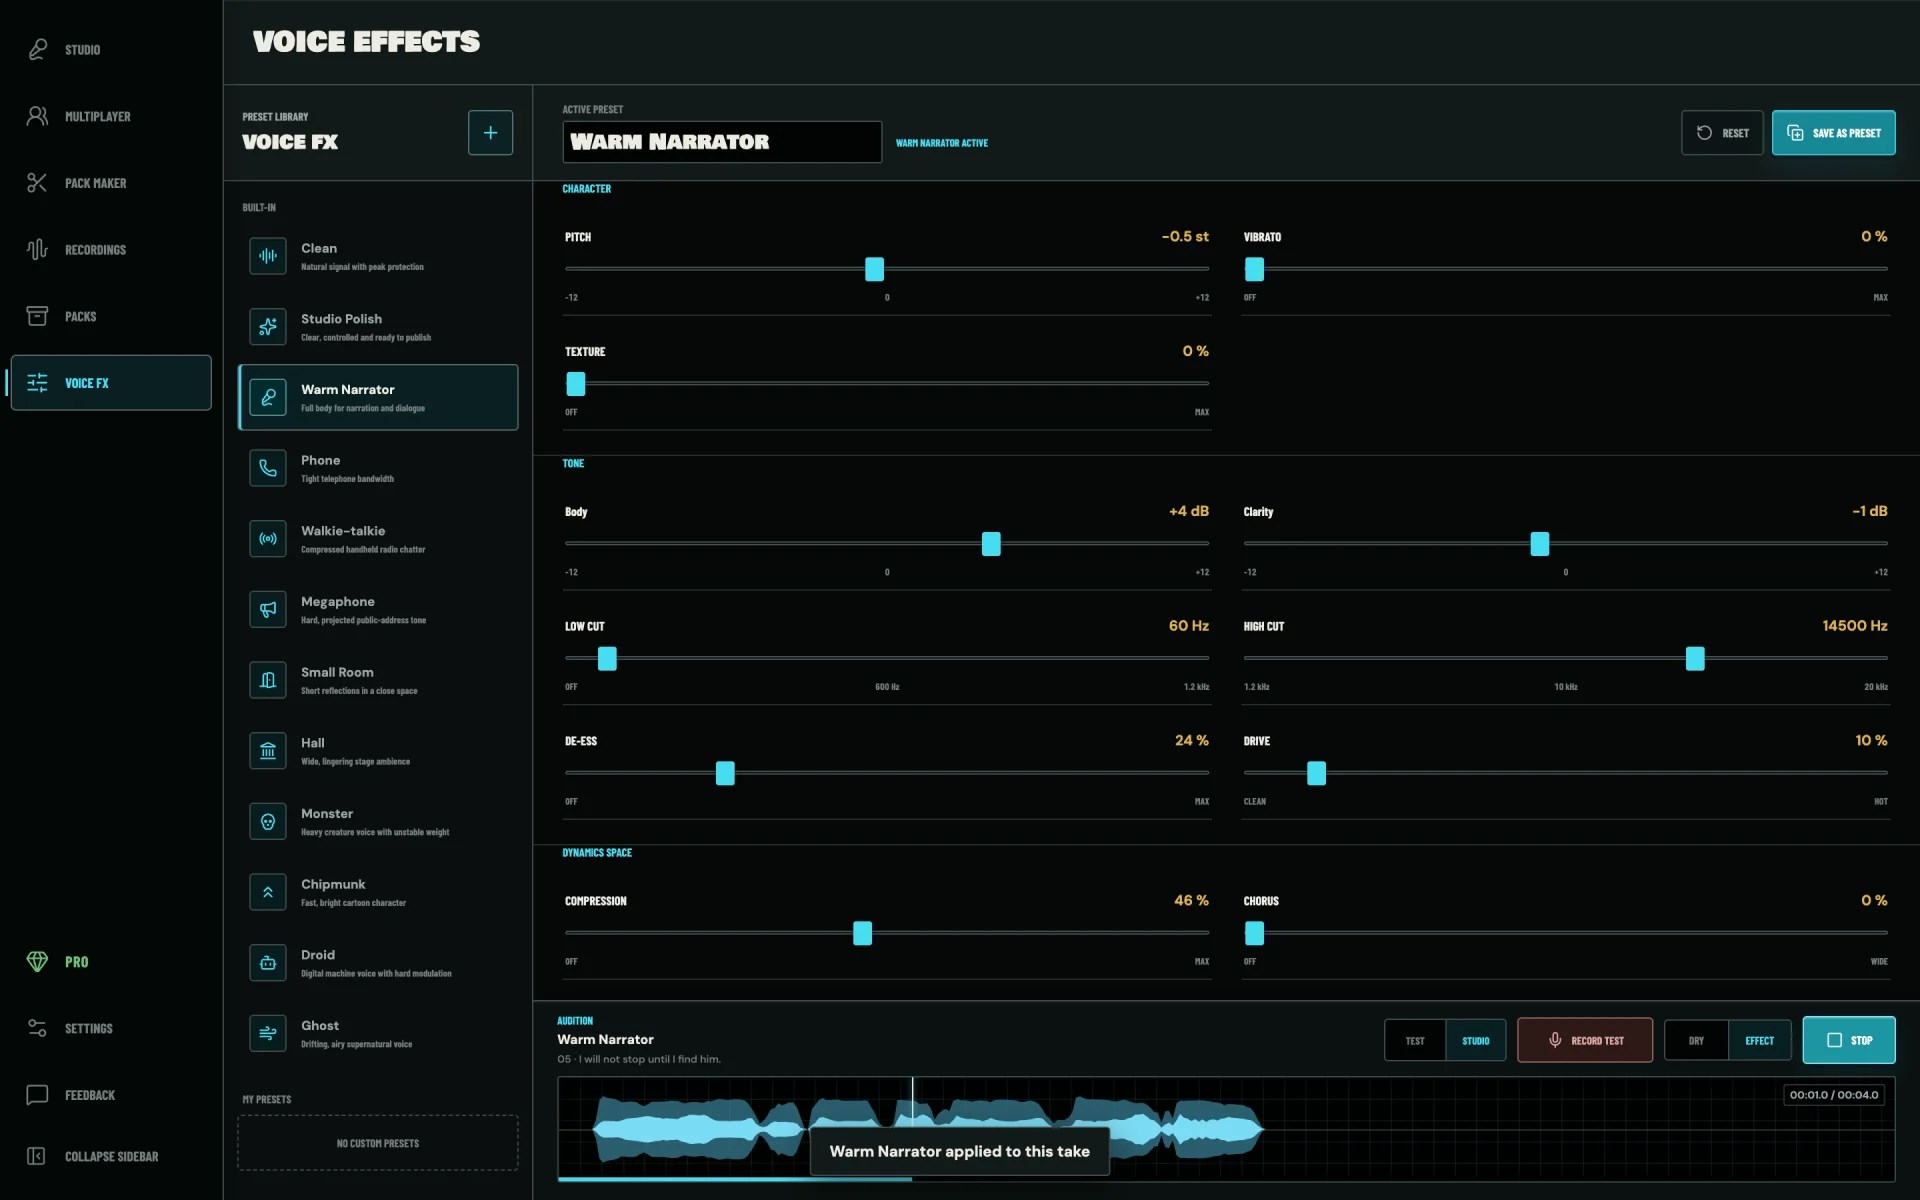Switch audition to Effect signal
The image size is (1920, 1200).
[x=1760, y=1041]
